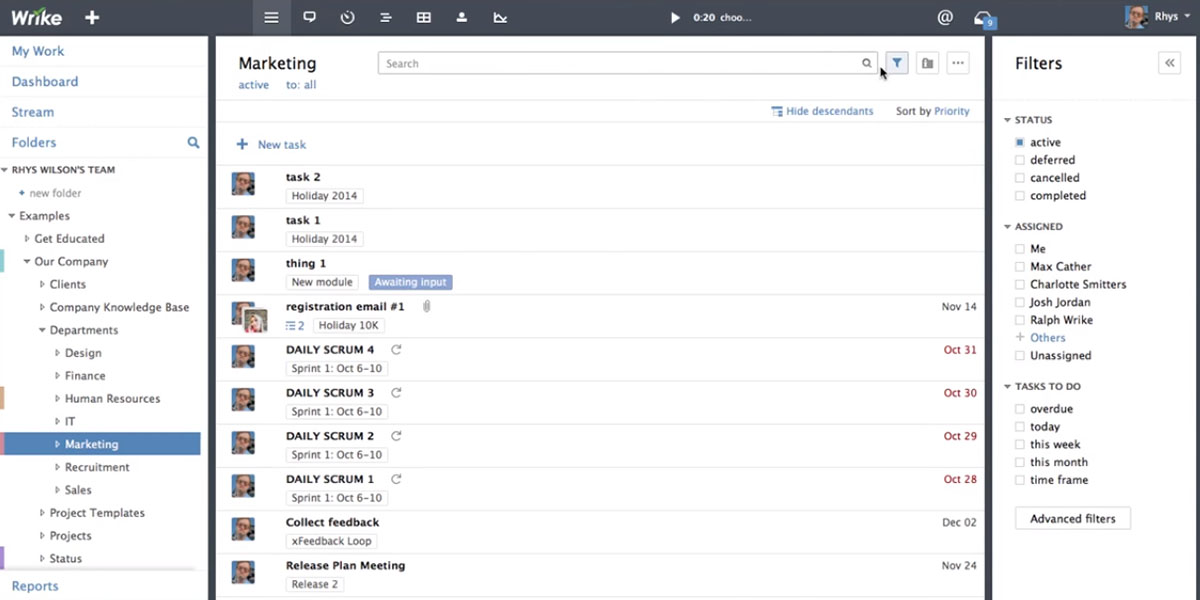Viewport: 1200px width, 600px height.
Task: Toggle the filter funnel icon
Action: (897, 63)
